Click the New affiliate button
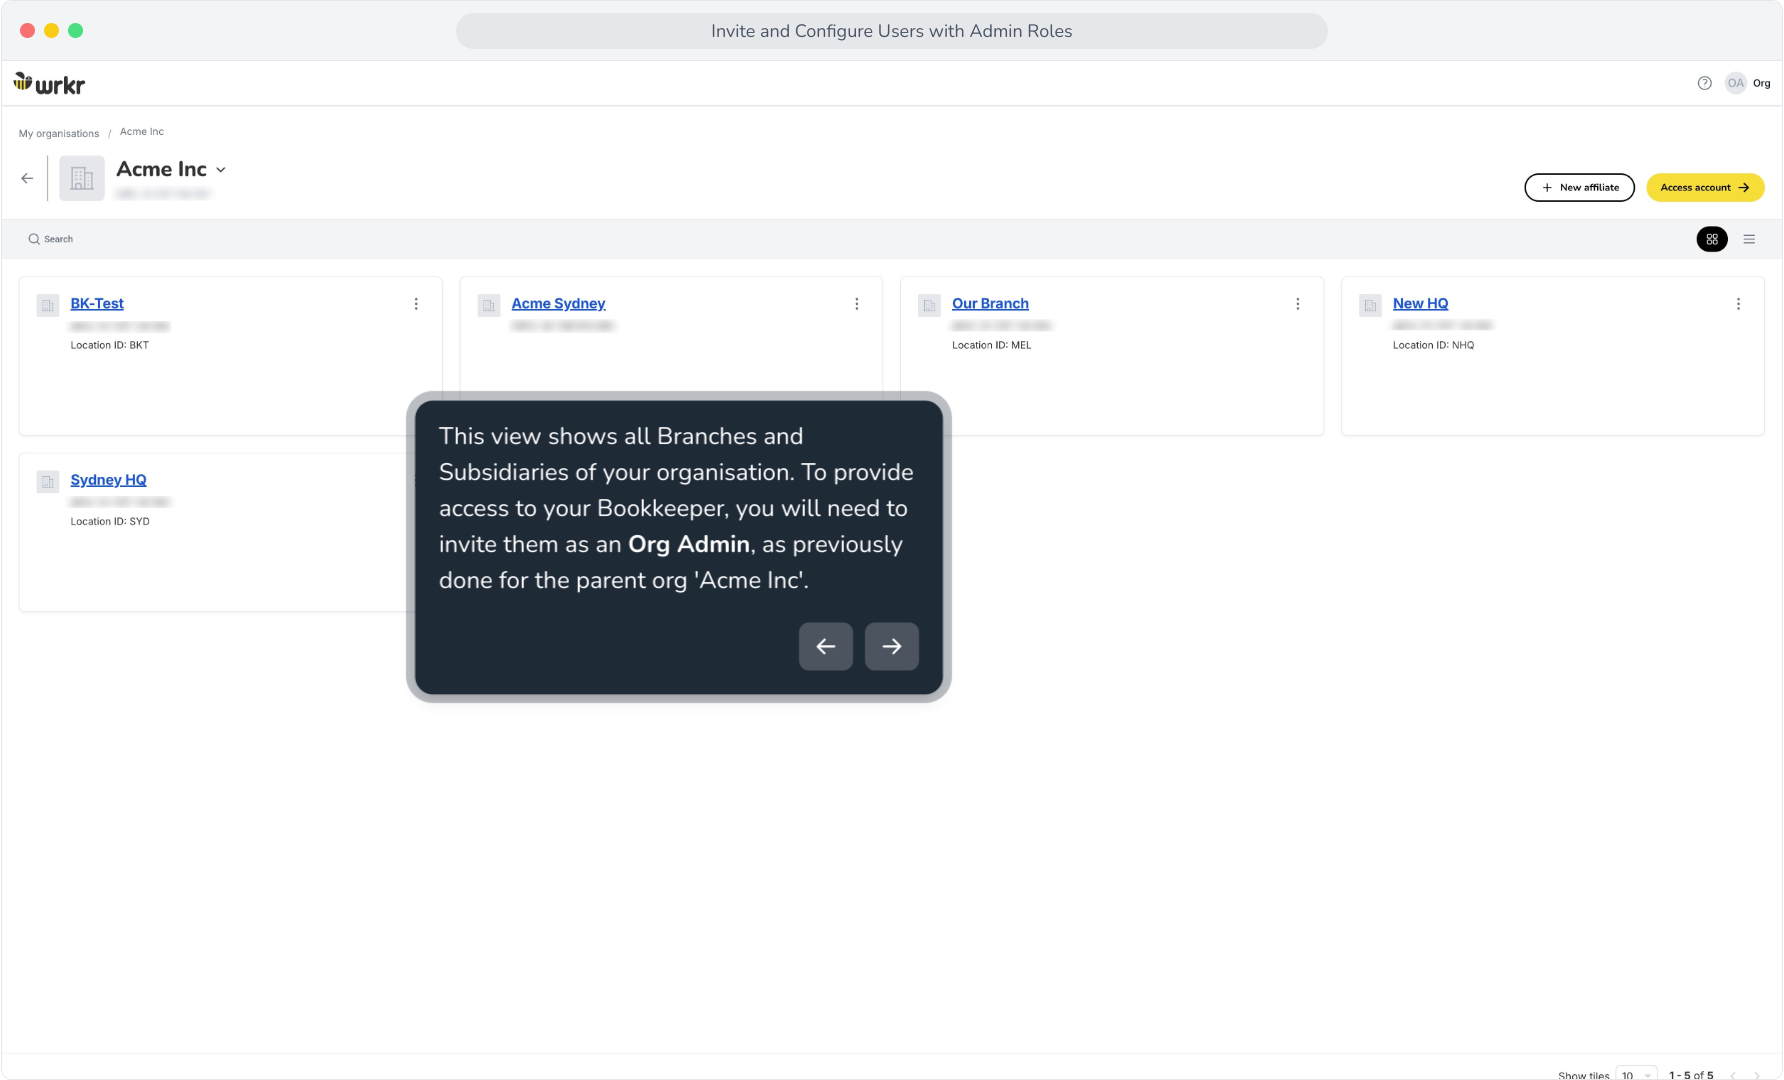The width and height of the screenshot is (1784, 1080). [x=1579, y=187]
